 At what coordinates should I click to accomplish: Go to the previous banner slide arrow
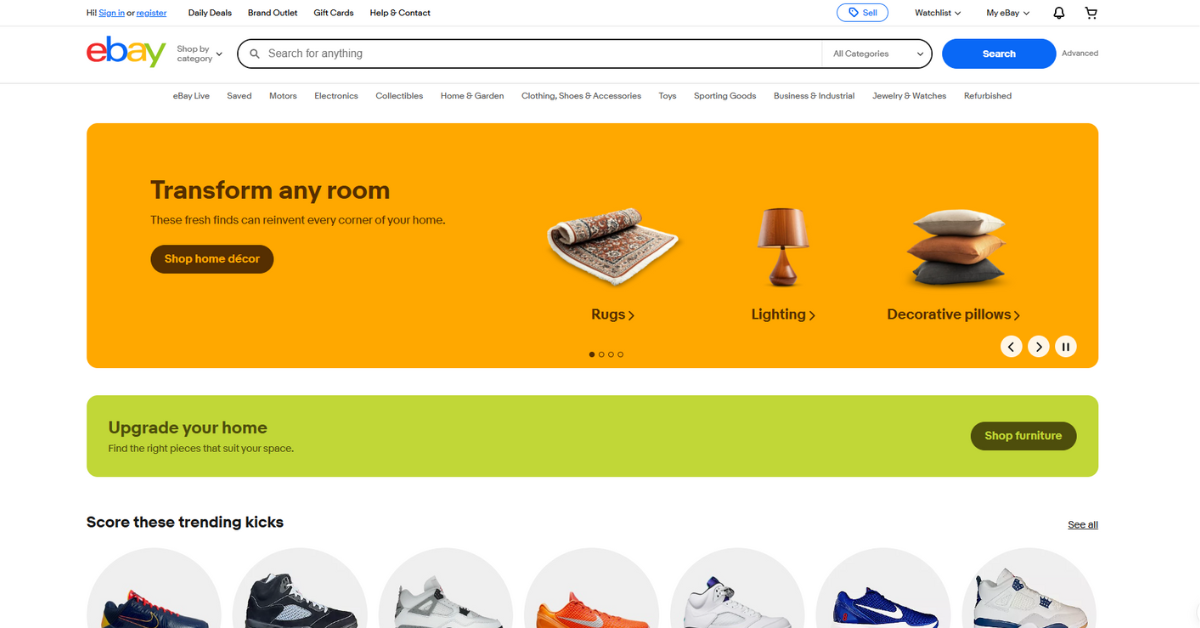[x=1011, y=347]
